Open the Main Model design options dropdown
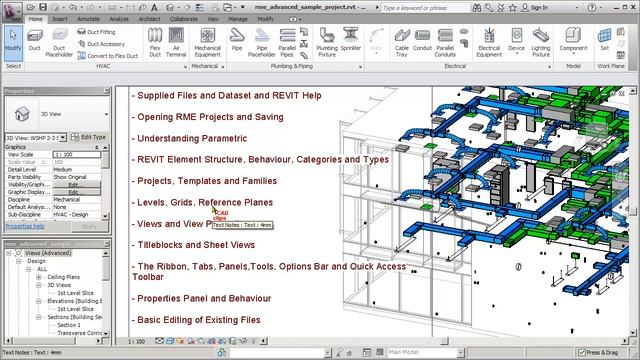 click(x=460, y=352)
